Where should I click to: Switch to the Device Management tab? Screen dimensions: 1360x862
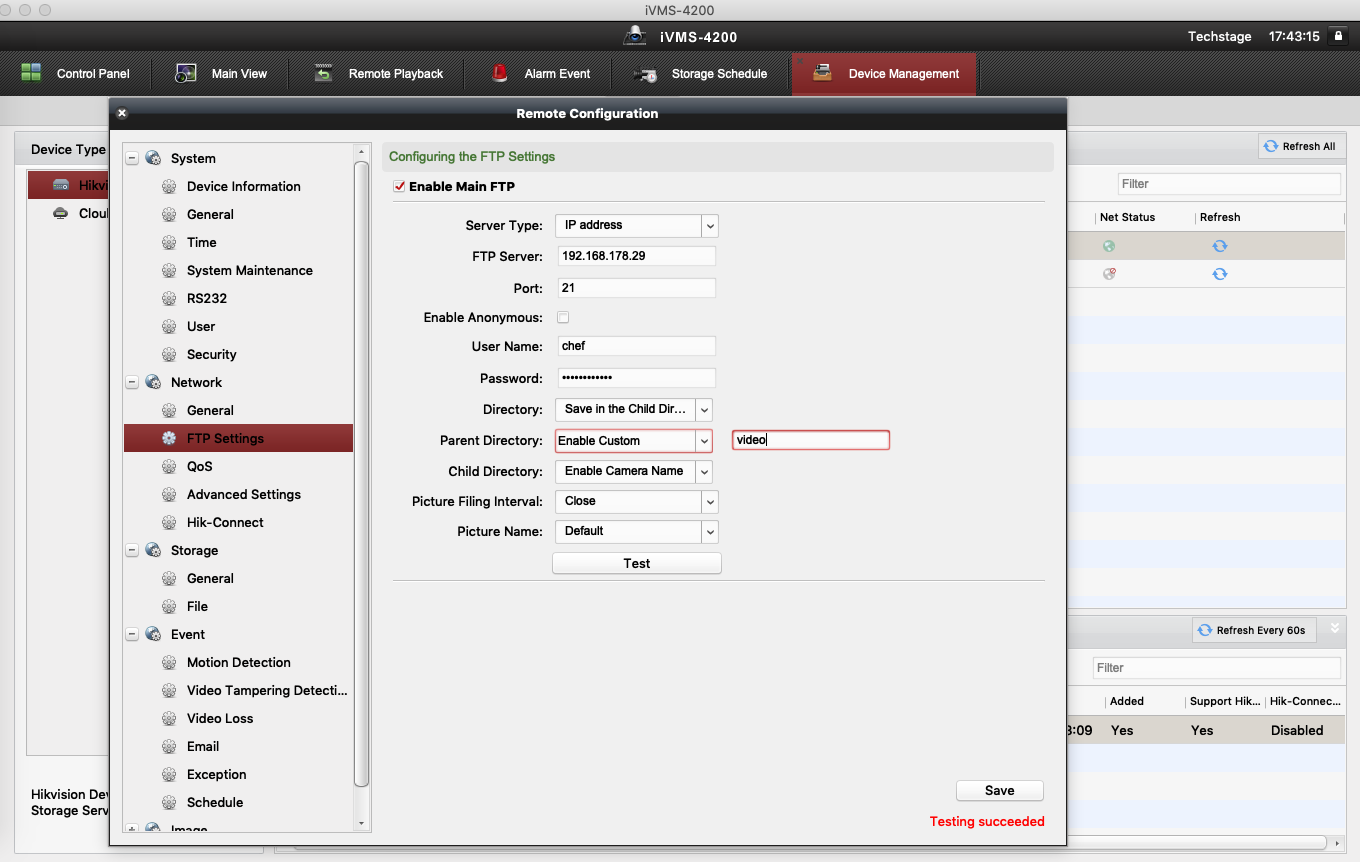(884, 74)
